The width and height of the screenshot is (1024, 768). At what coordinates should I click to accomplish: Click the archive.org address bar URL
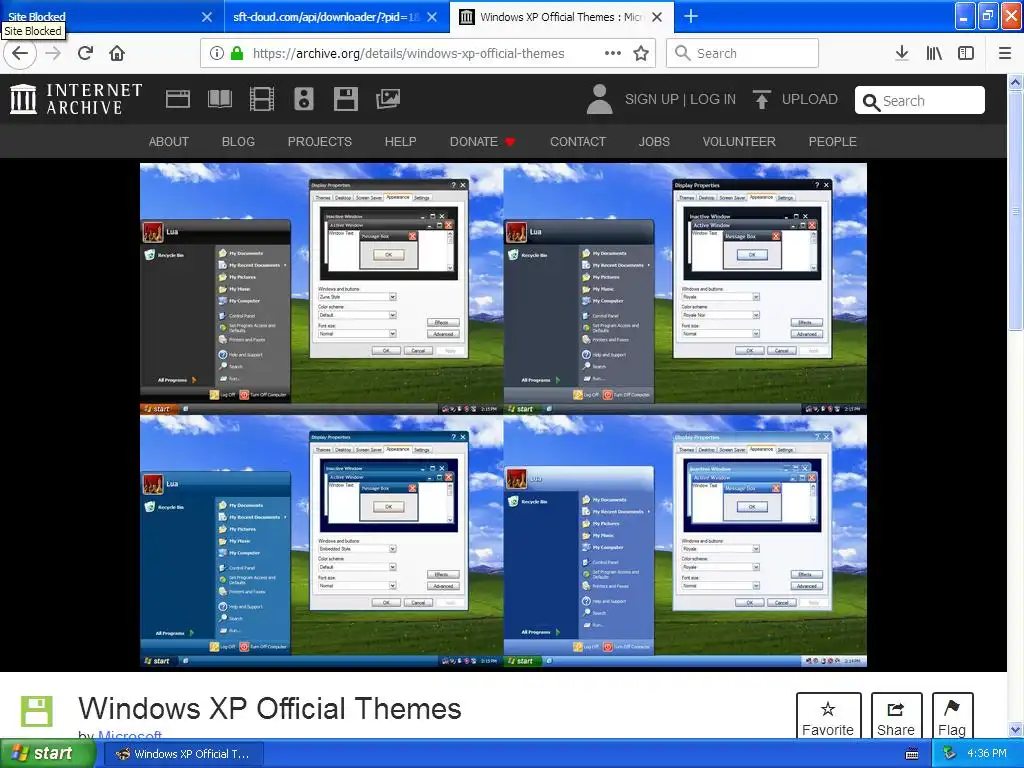[408, 54]
